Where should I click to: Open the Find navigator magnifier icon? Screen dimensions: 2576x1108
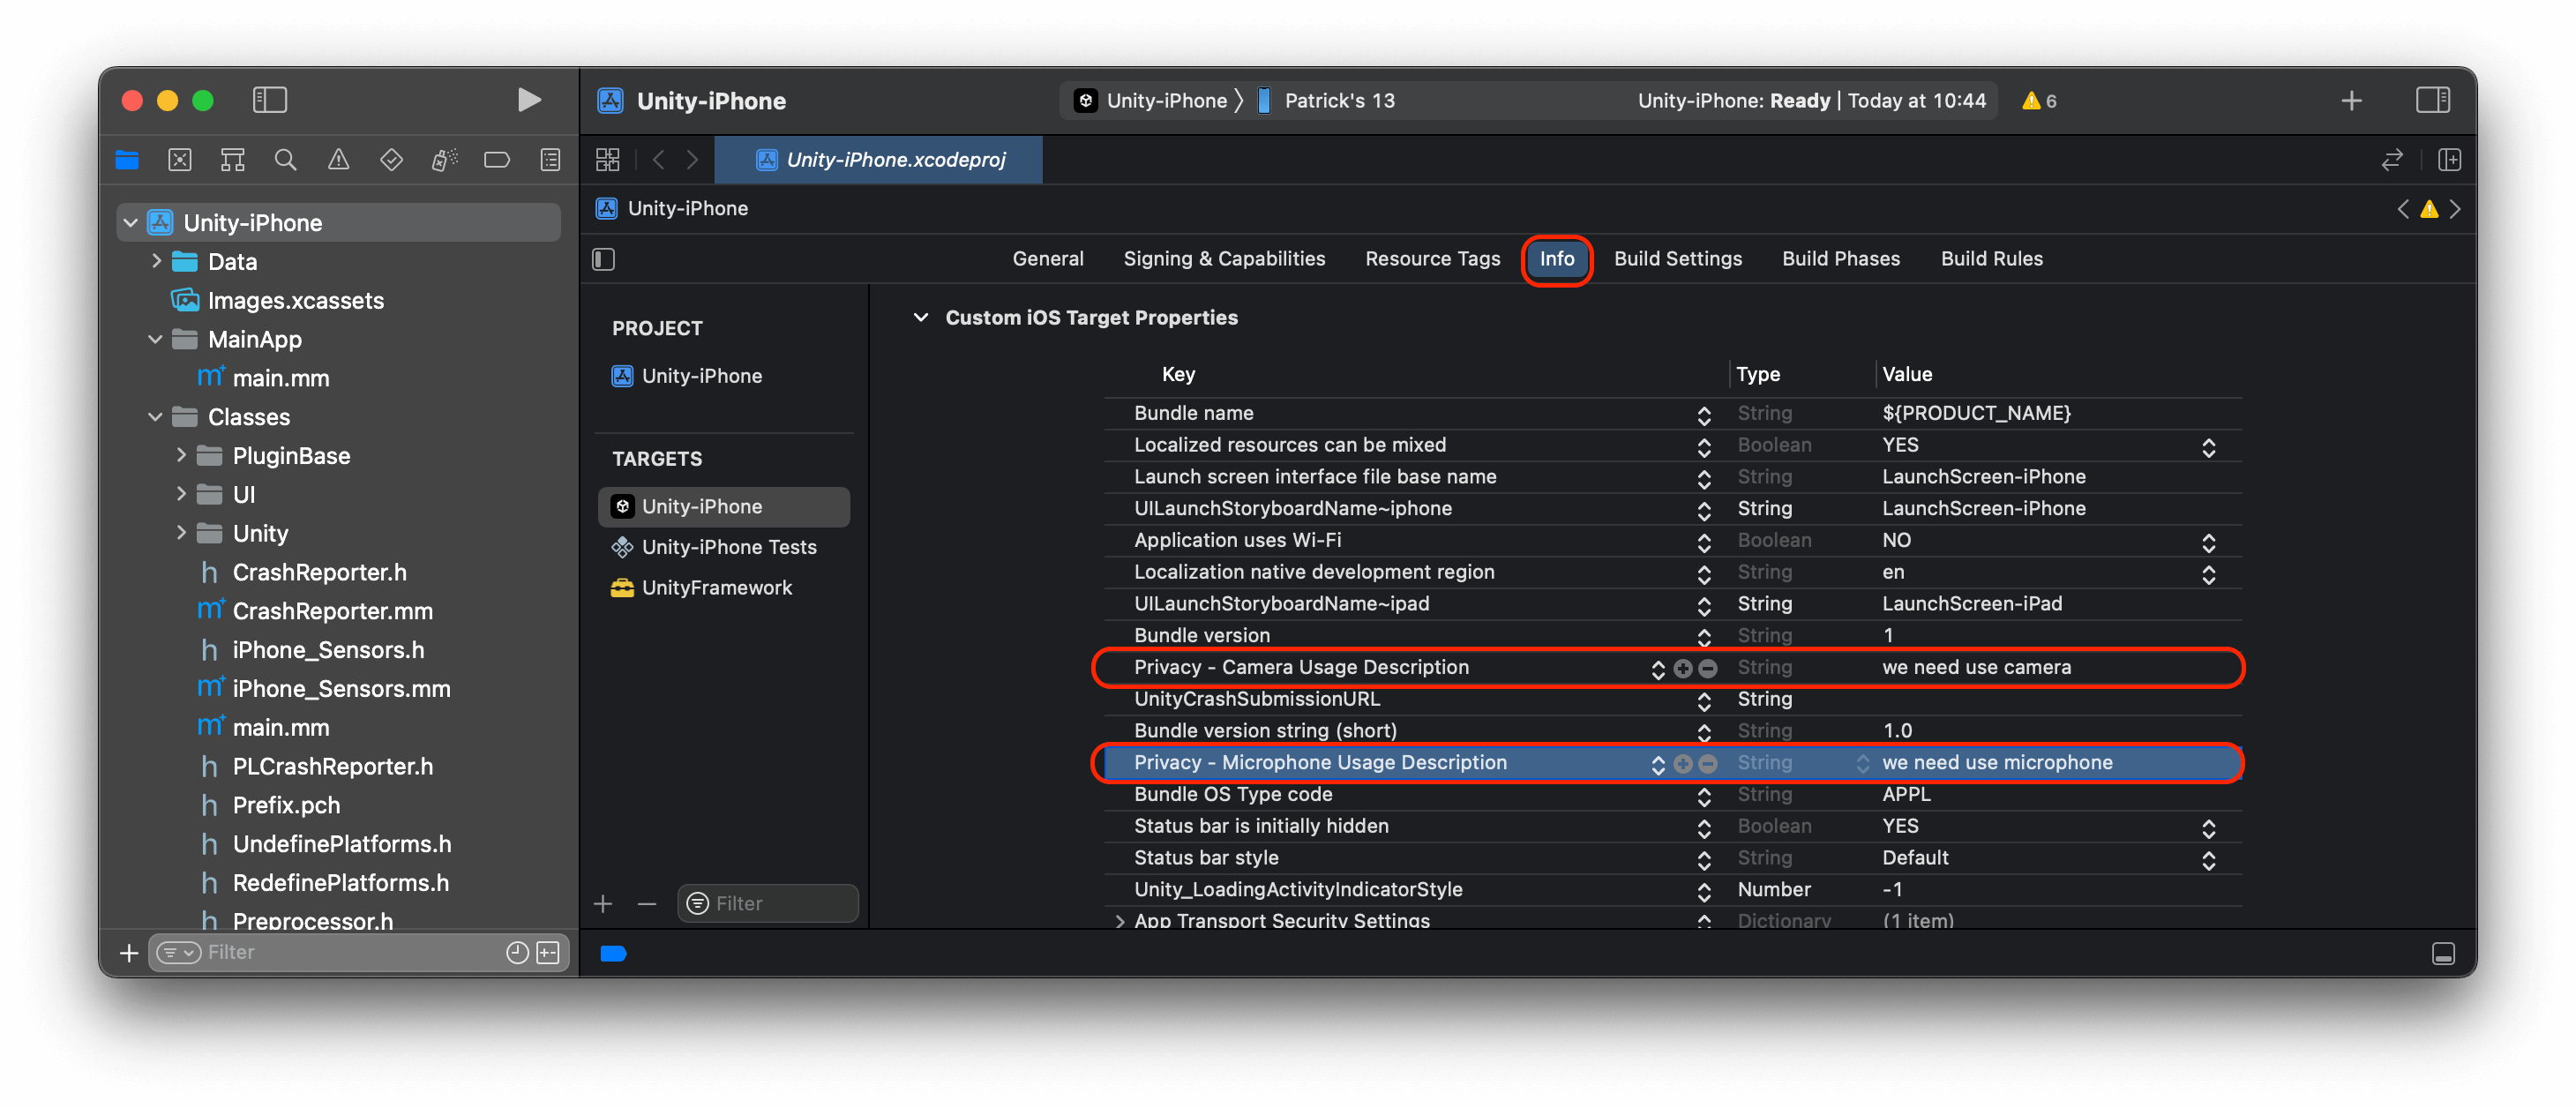tap(285, 160)
